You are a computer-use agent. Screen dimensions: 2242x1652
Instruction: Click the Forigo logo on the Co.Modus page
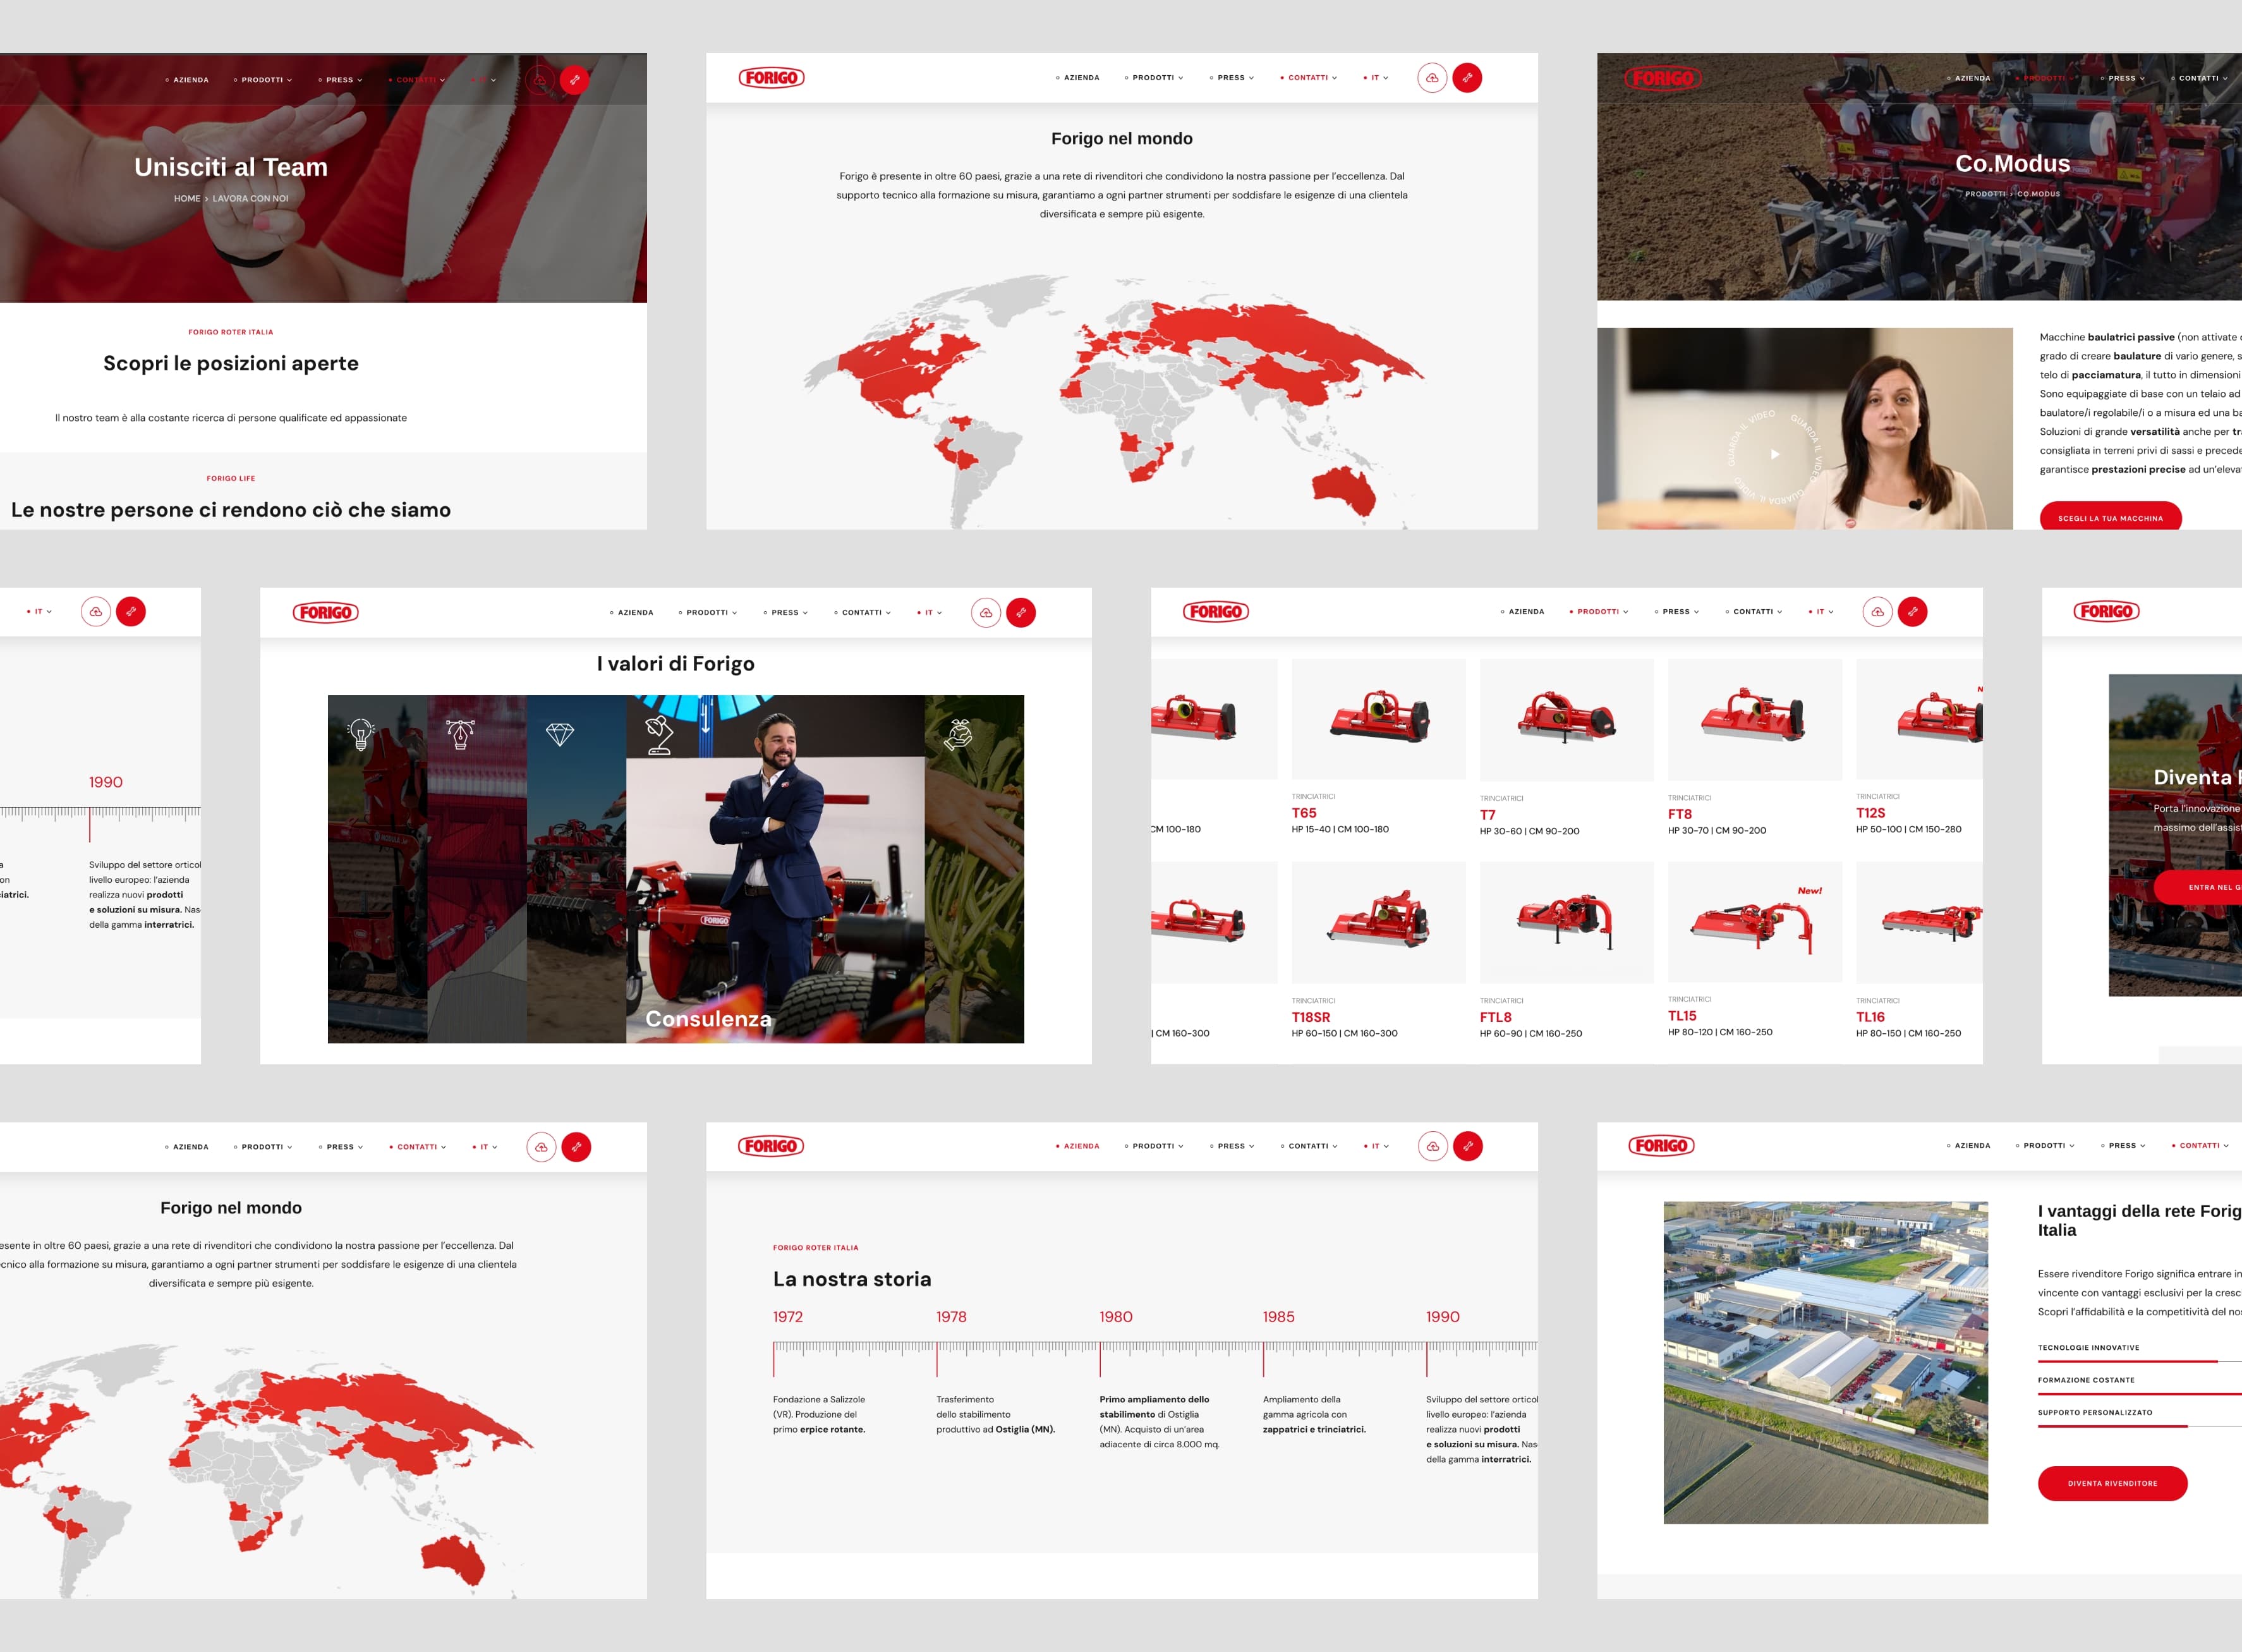coord(1662,78)
